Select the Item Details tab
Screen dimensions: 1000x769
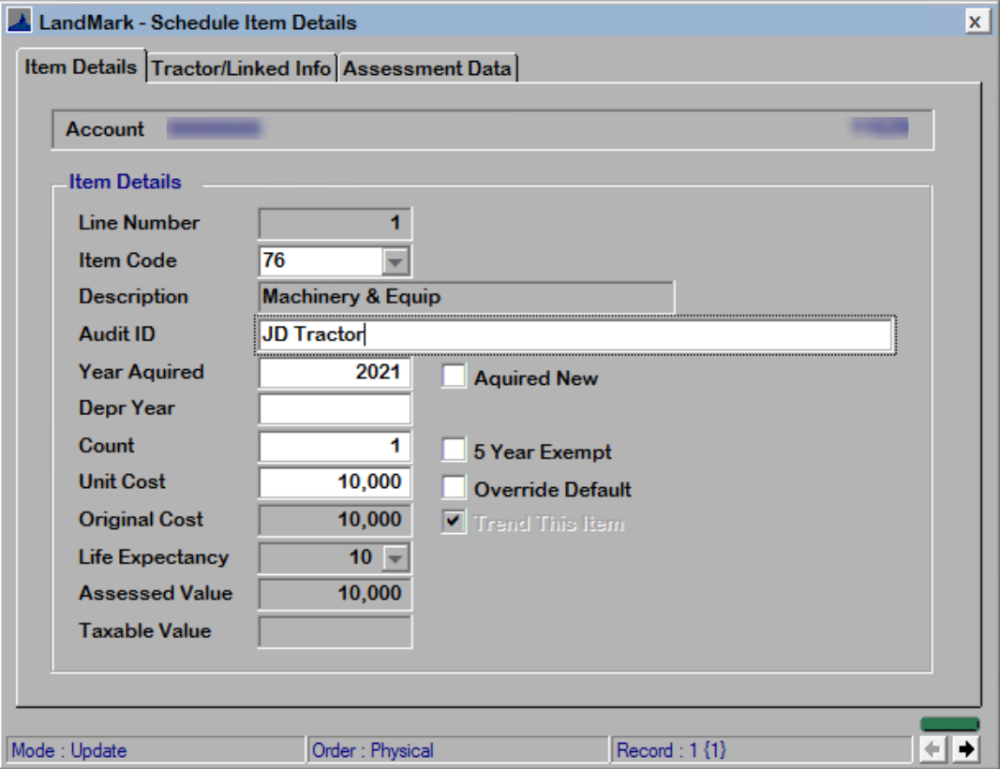pyautogui.click(x=81, y=68)
